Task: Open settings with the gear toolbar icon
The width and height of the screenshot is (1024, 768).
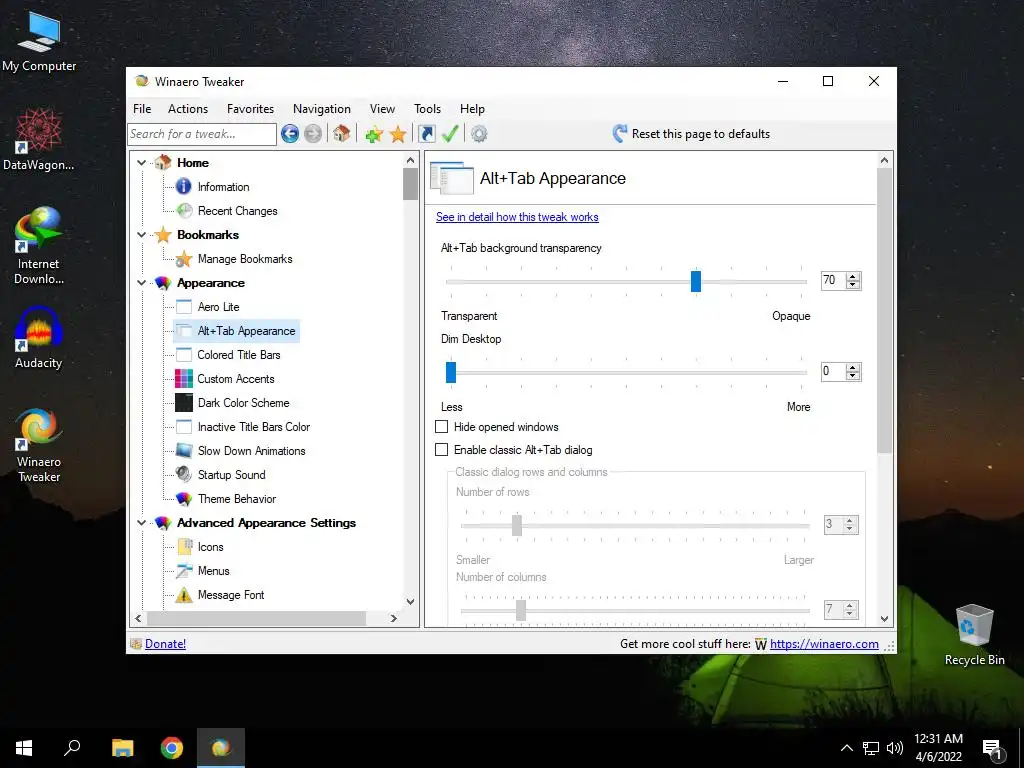Action: pos(479,134)
